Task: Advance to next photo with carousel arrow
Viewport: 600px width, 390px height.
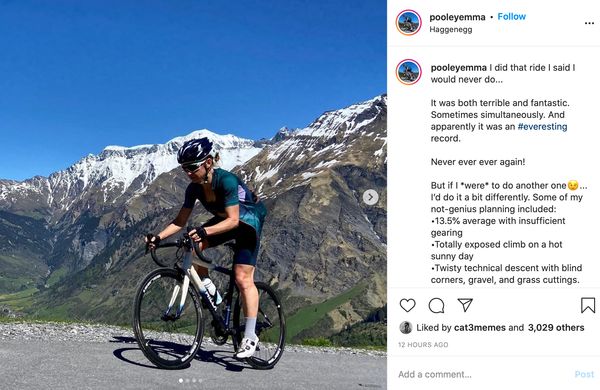Action: pyautogui.click(x=370, y=197)
